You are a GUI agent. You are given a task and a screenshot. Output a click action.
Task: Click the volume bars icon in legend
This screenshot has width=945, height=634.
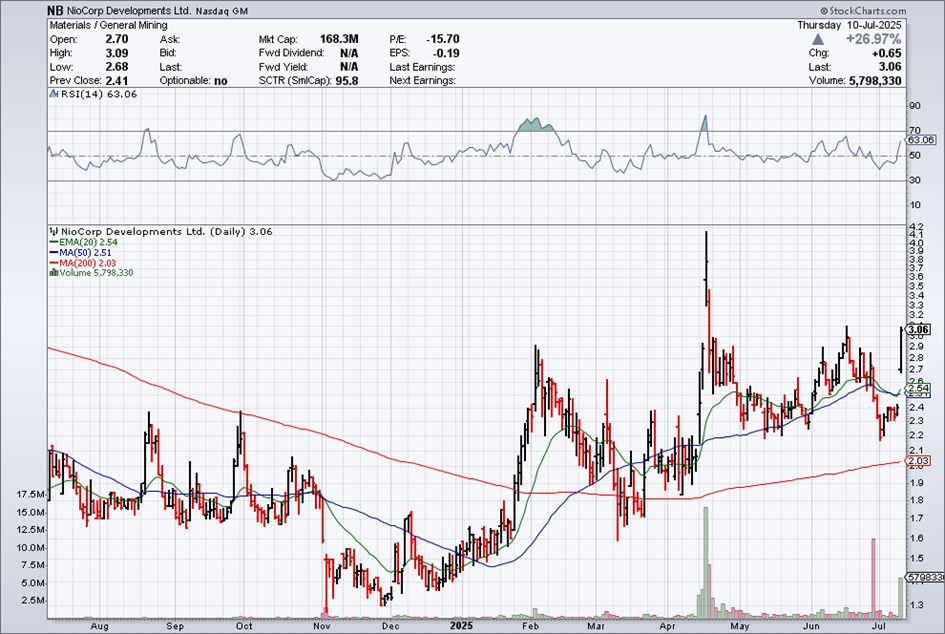(54, 273)
